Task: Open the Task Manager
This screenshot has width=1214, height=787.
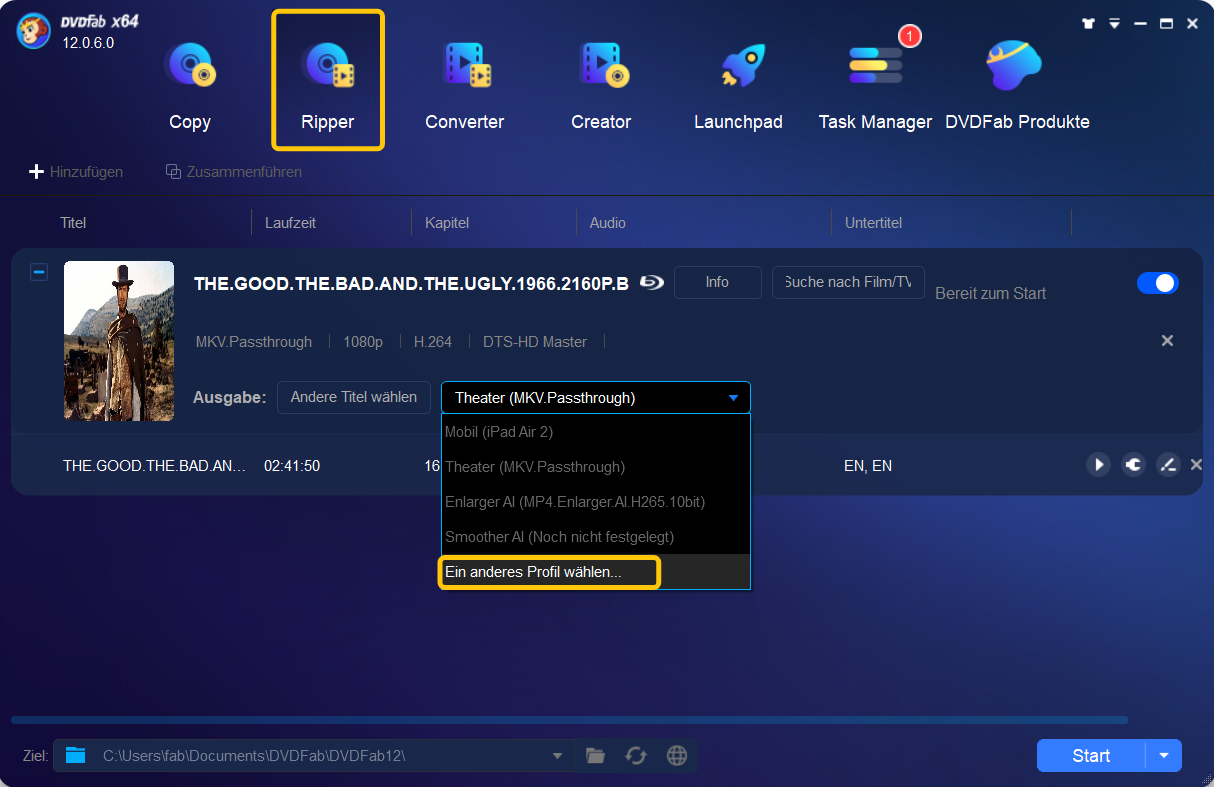Action: (875, 85)
